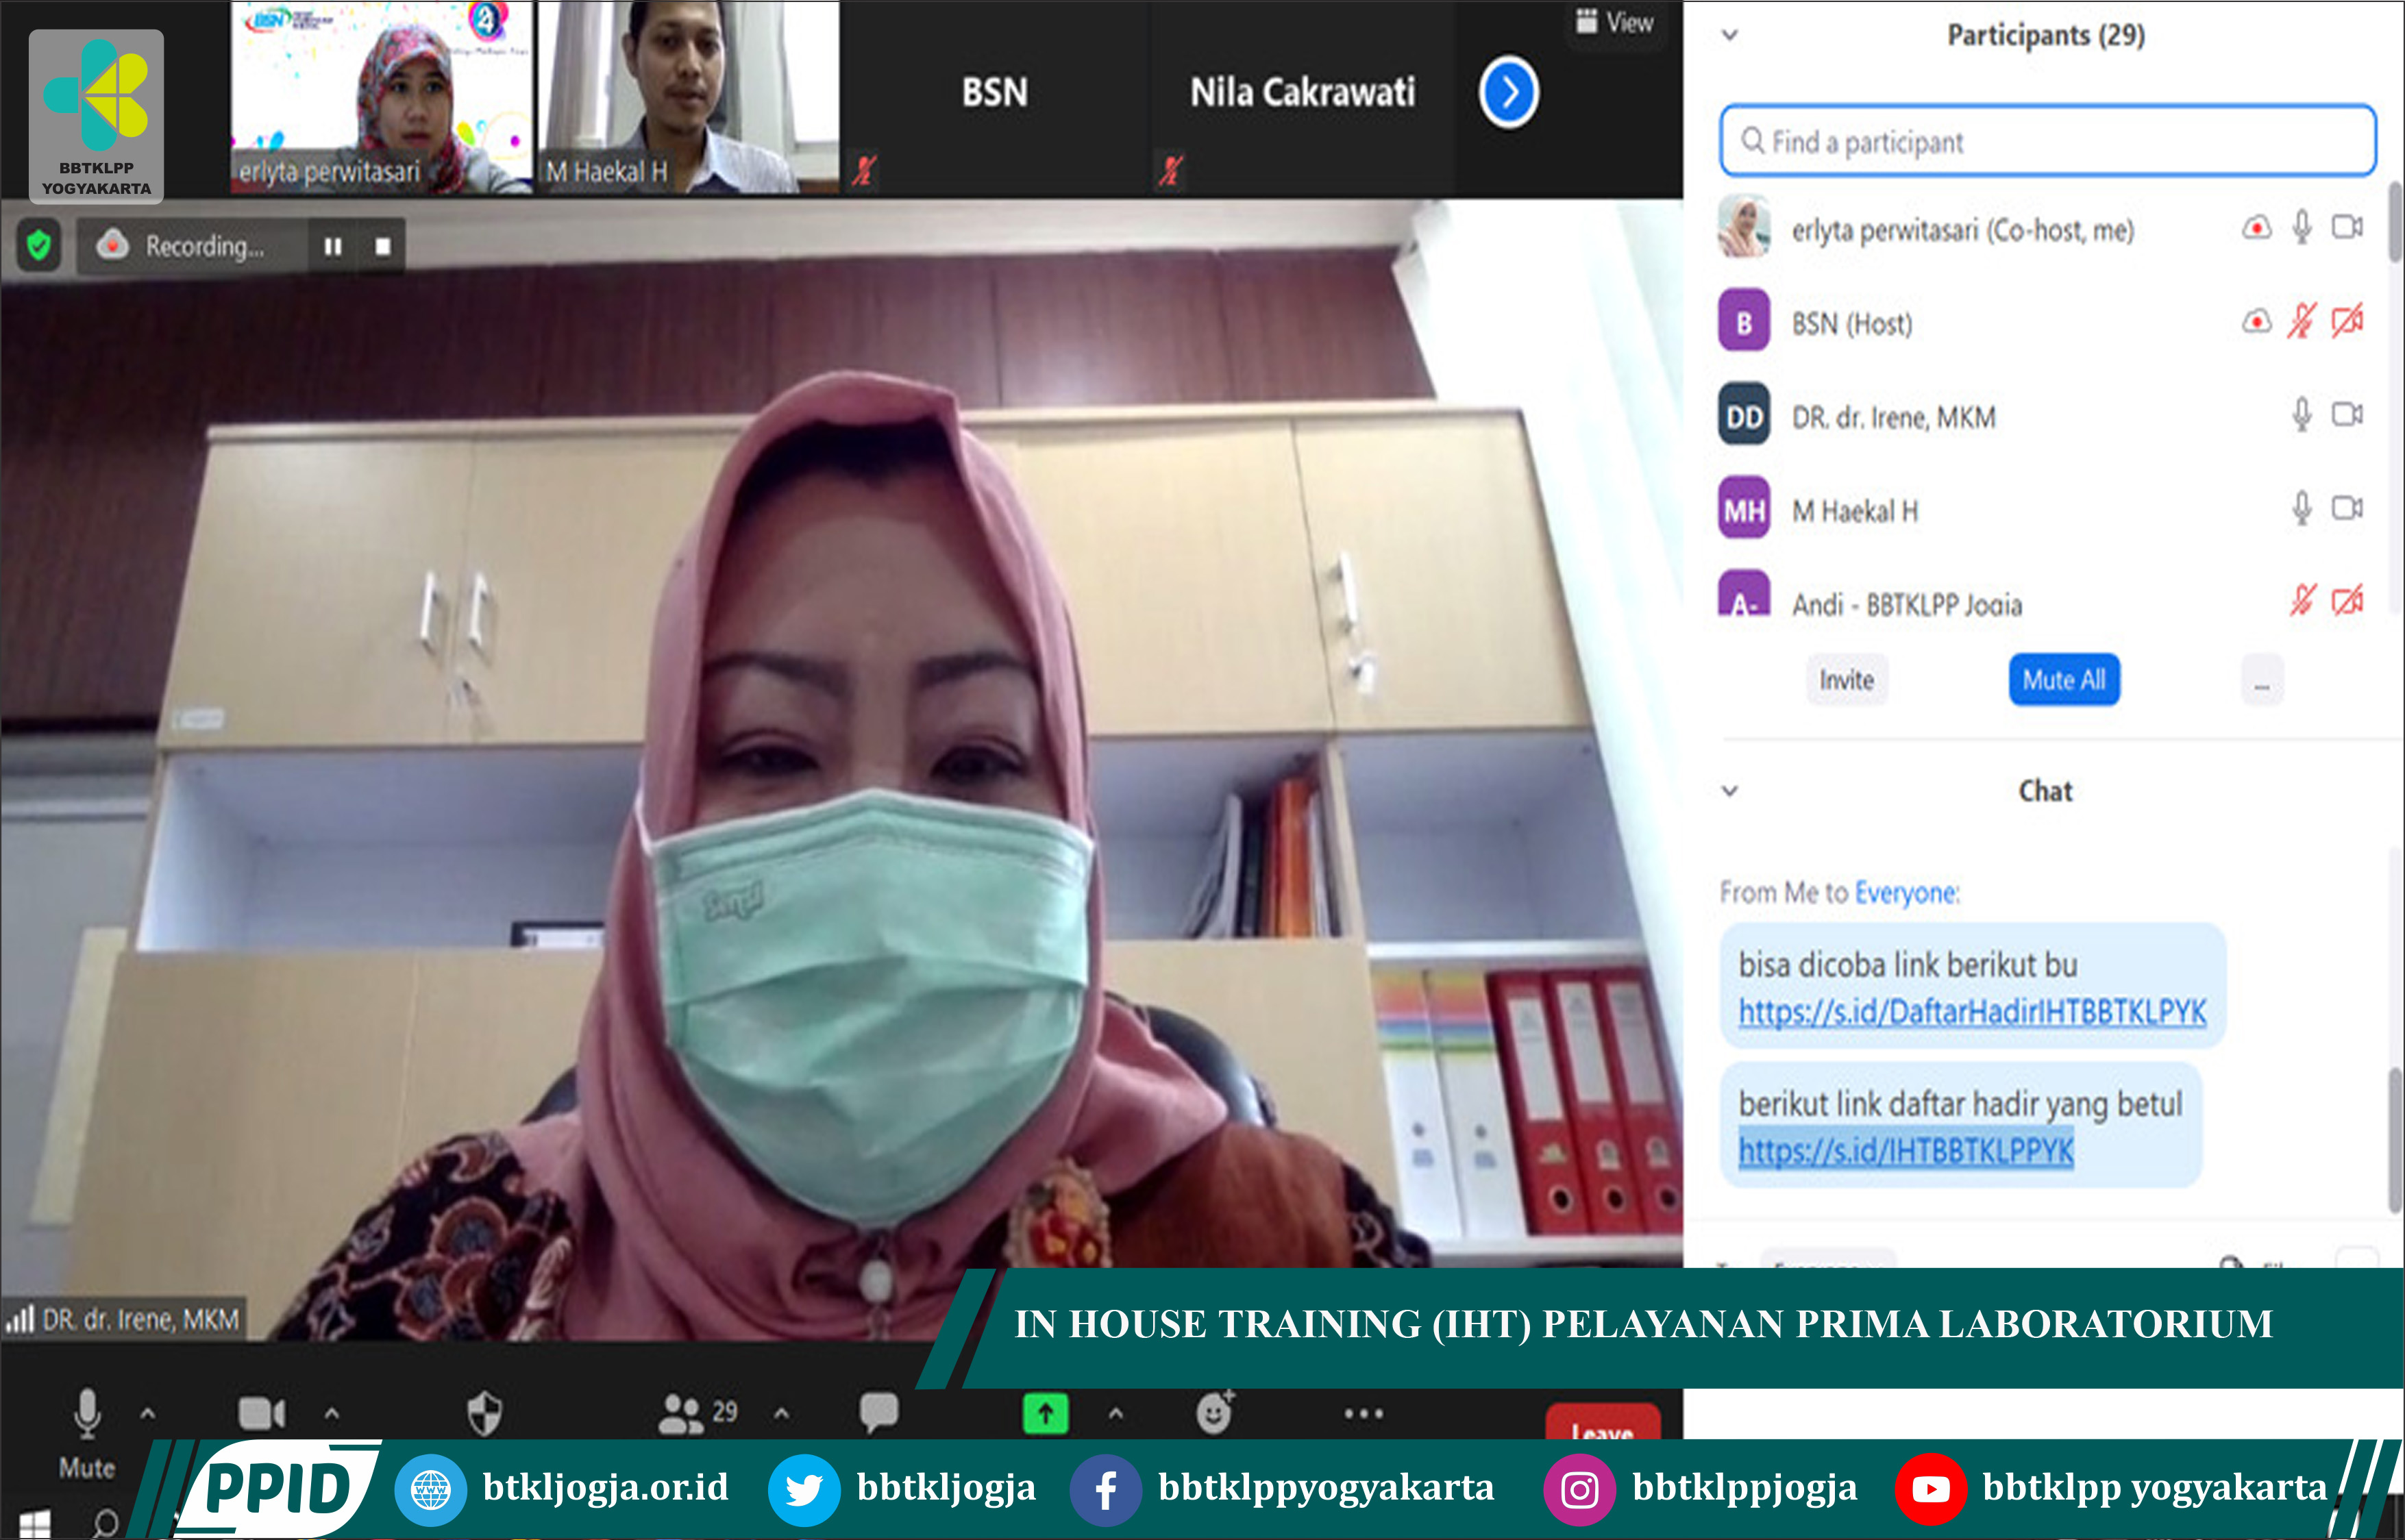Click the green Share Screen icon
The image size is (2405, 1540).
pos(1045,1413)
